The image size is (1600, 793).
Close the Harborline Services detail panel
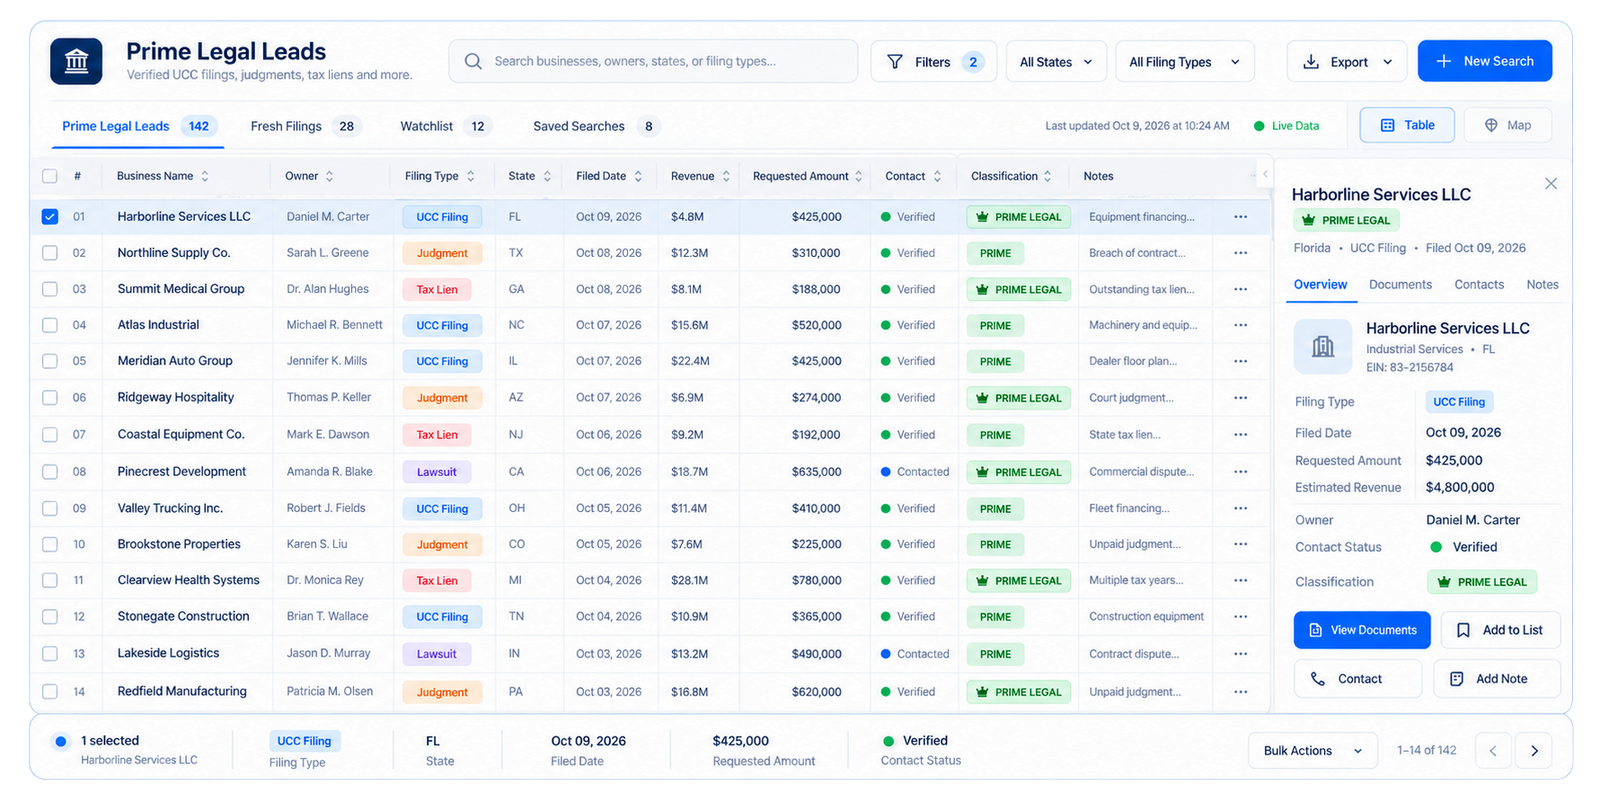coord(1550,184)
